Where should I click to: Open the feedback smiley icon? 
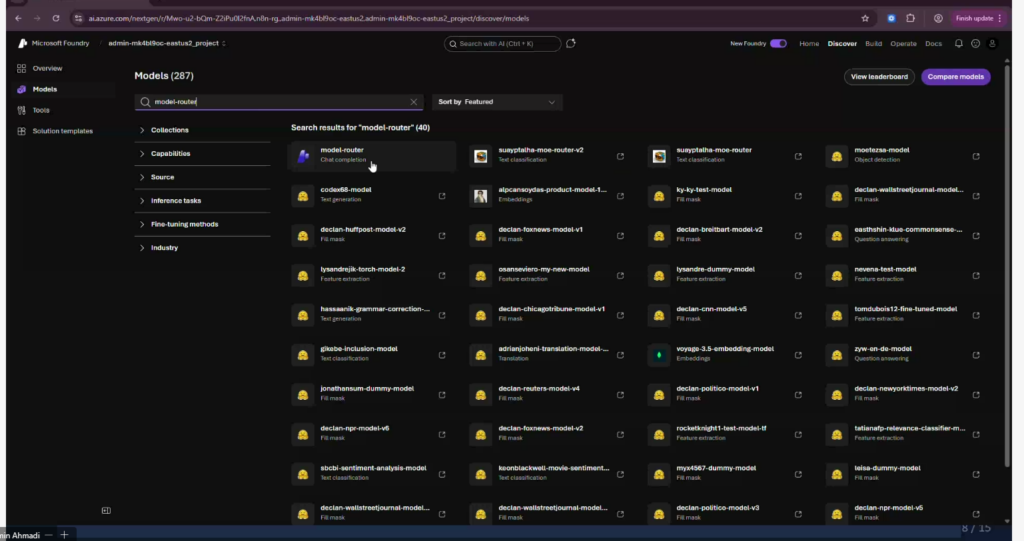975,44
